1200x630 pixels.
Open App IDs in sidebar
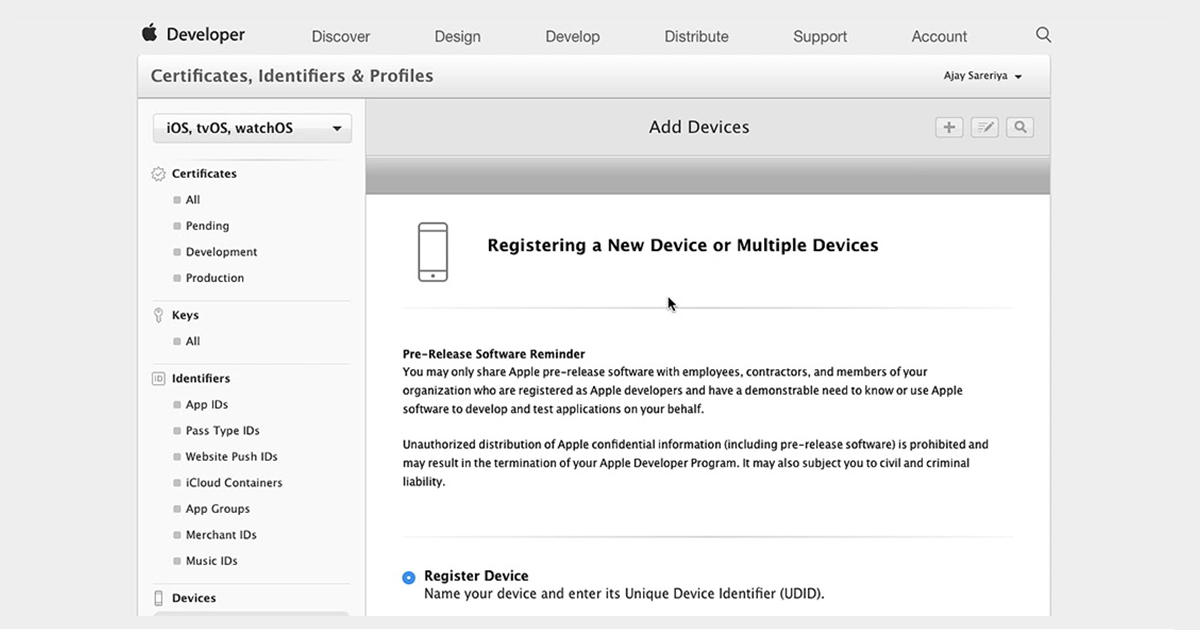207,405
